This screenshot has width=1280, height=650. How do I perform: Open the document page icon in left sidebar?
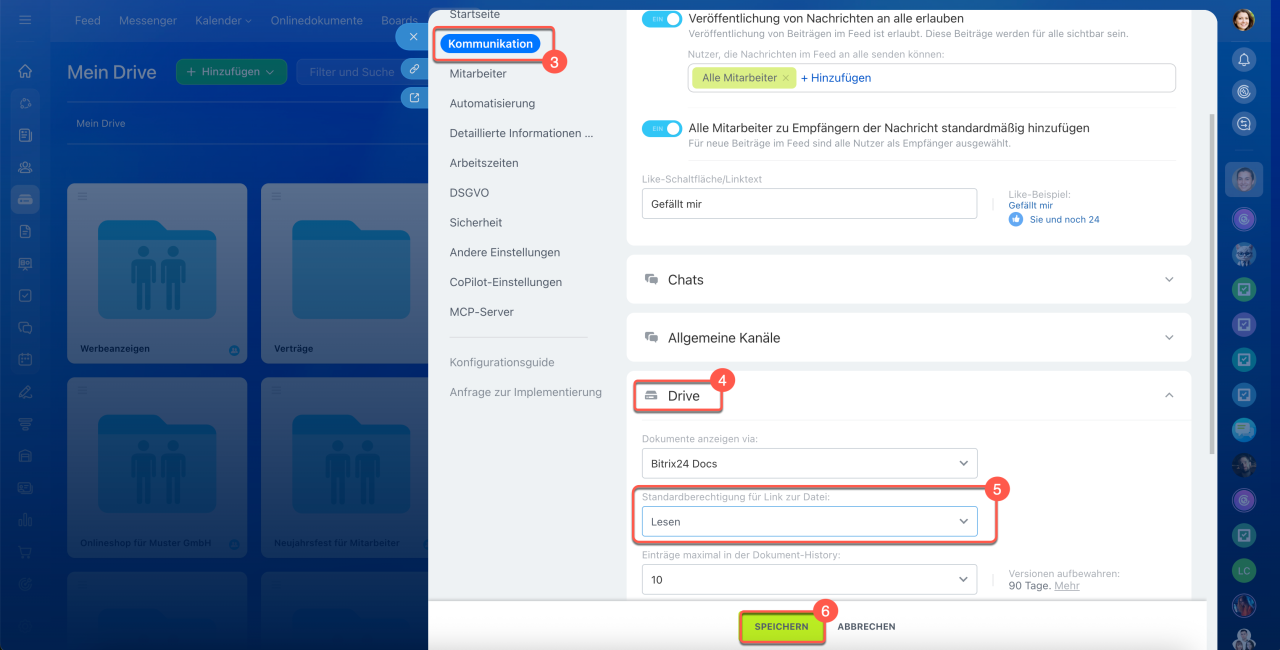tap(25, 231)
